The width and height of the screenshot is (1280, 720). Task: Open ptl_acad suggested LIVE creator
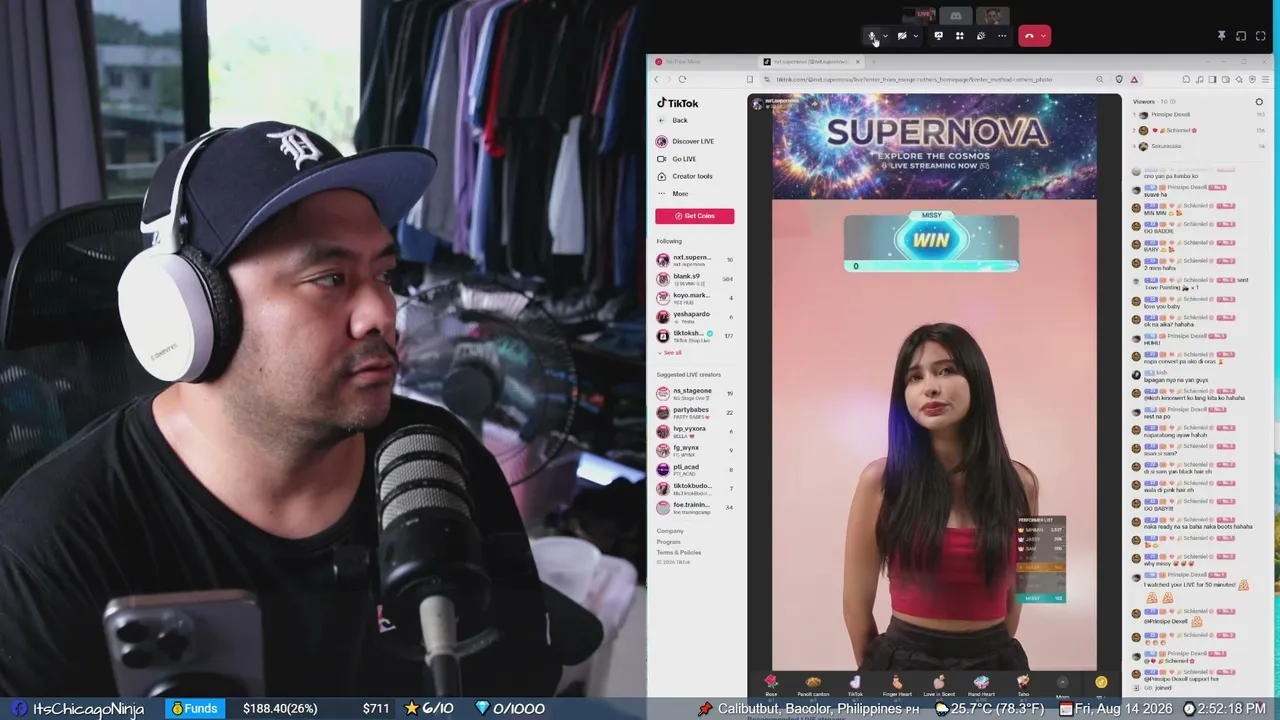(695, 469)
